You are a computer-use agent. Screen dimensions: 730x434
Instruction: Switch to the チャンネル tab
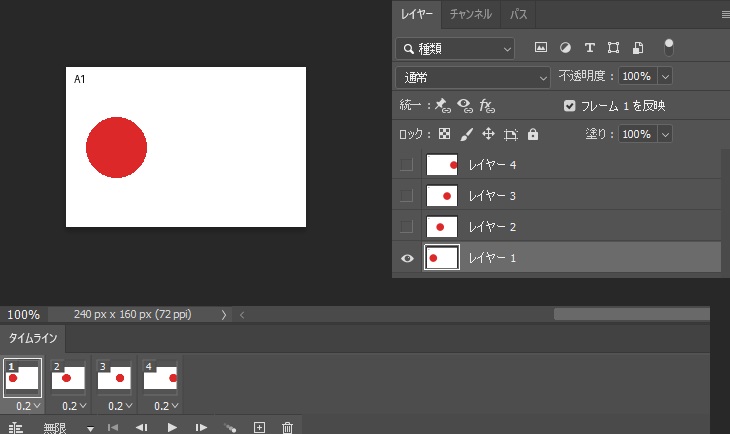[x=470, y=14]
